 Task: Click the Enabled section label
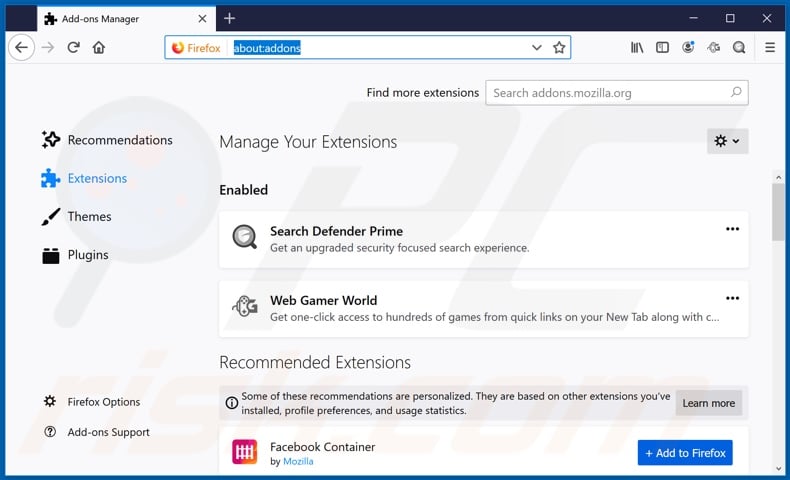pos(243,190)
